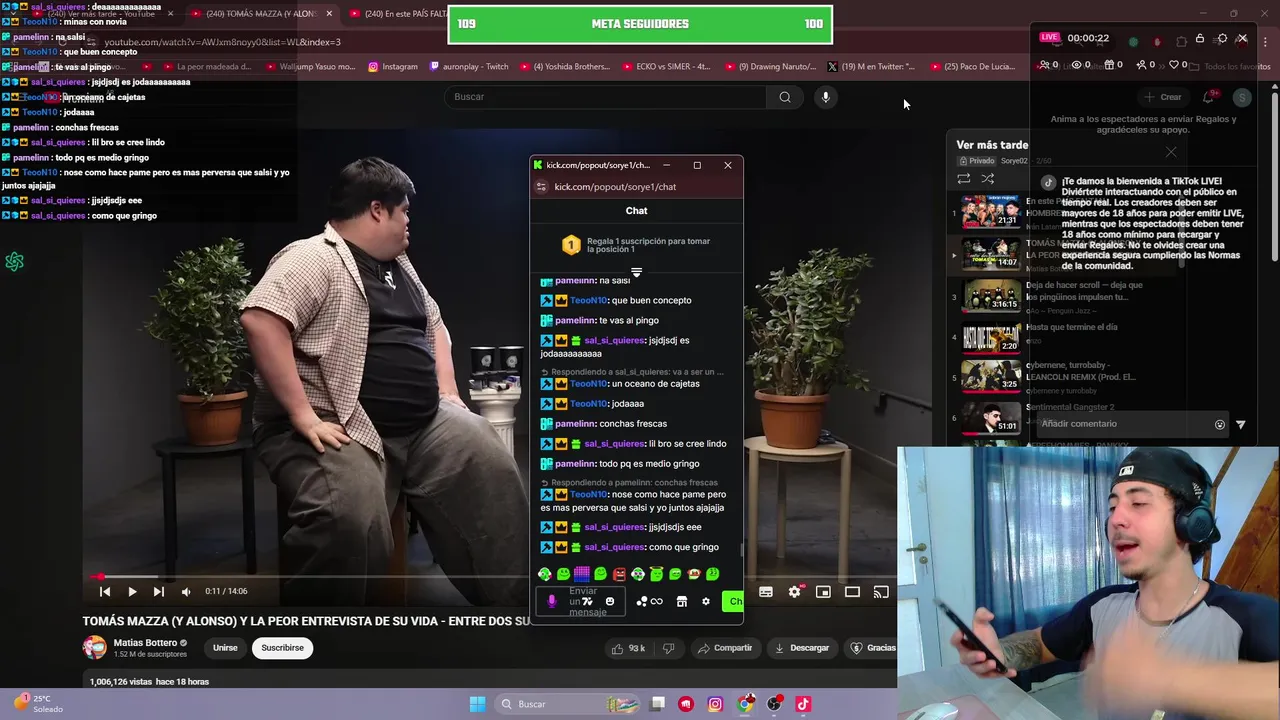Open YouTube notifications bell
The height and width of the screenshot is (720, 1280).
point(1209,97)
